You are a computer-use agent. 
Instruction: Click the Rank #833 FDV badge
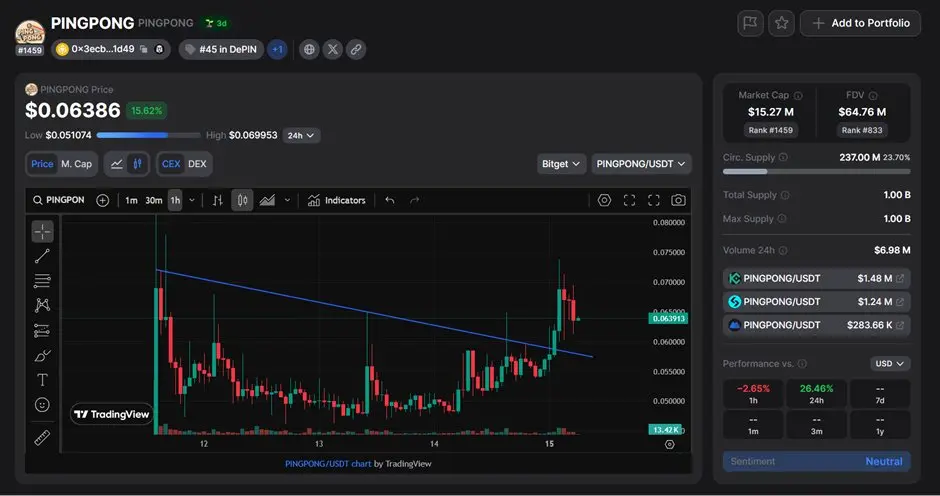[862, 130]
